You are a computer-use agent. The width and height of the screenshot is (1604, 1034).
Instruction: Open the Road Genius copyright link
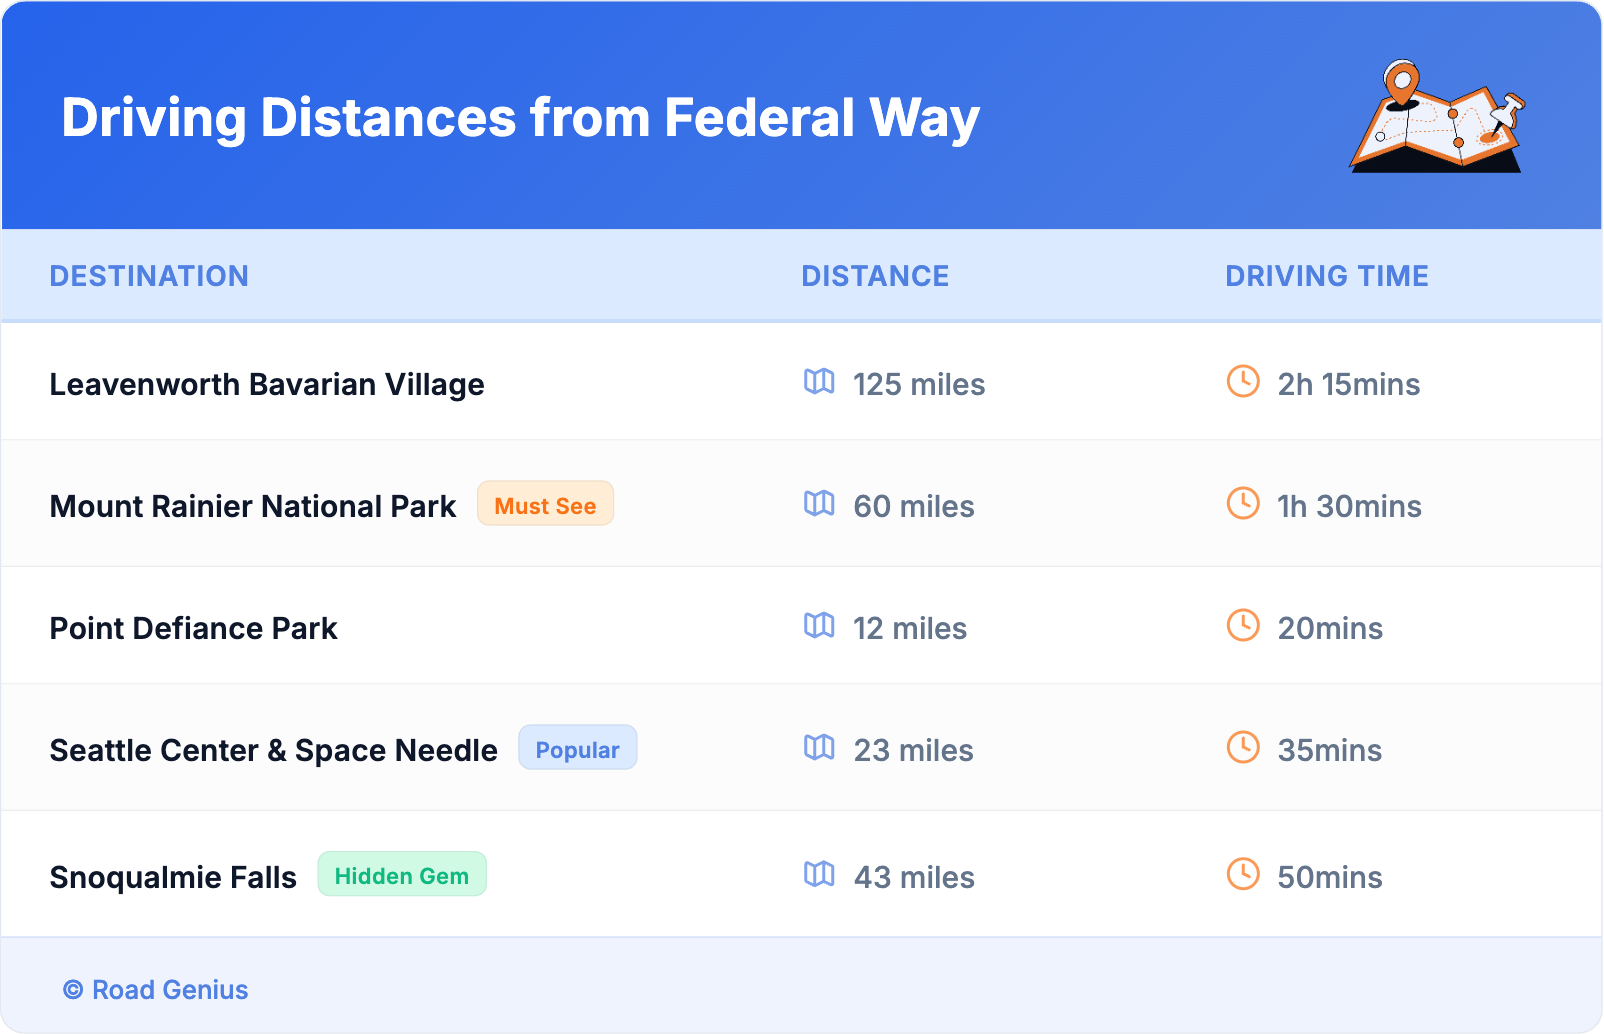(157, 990)
